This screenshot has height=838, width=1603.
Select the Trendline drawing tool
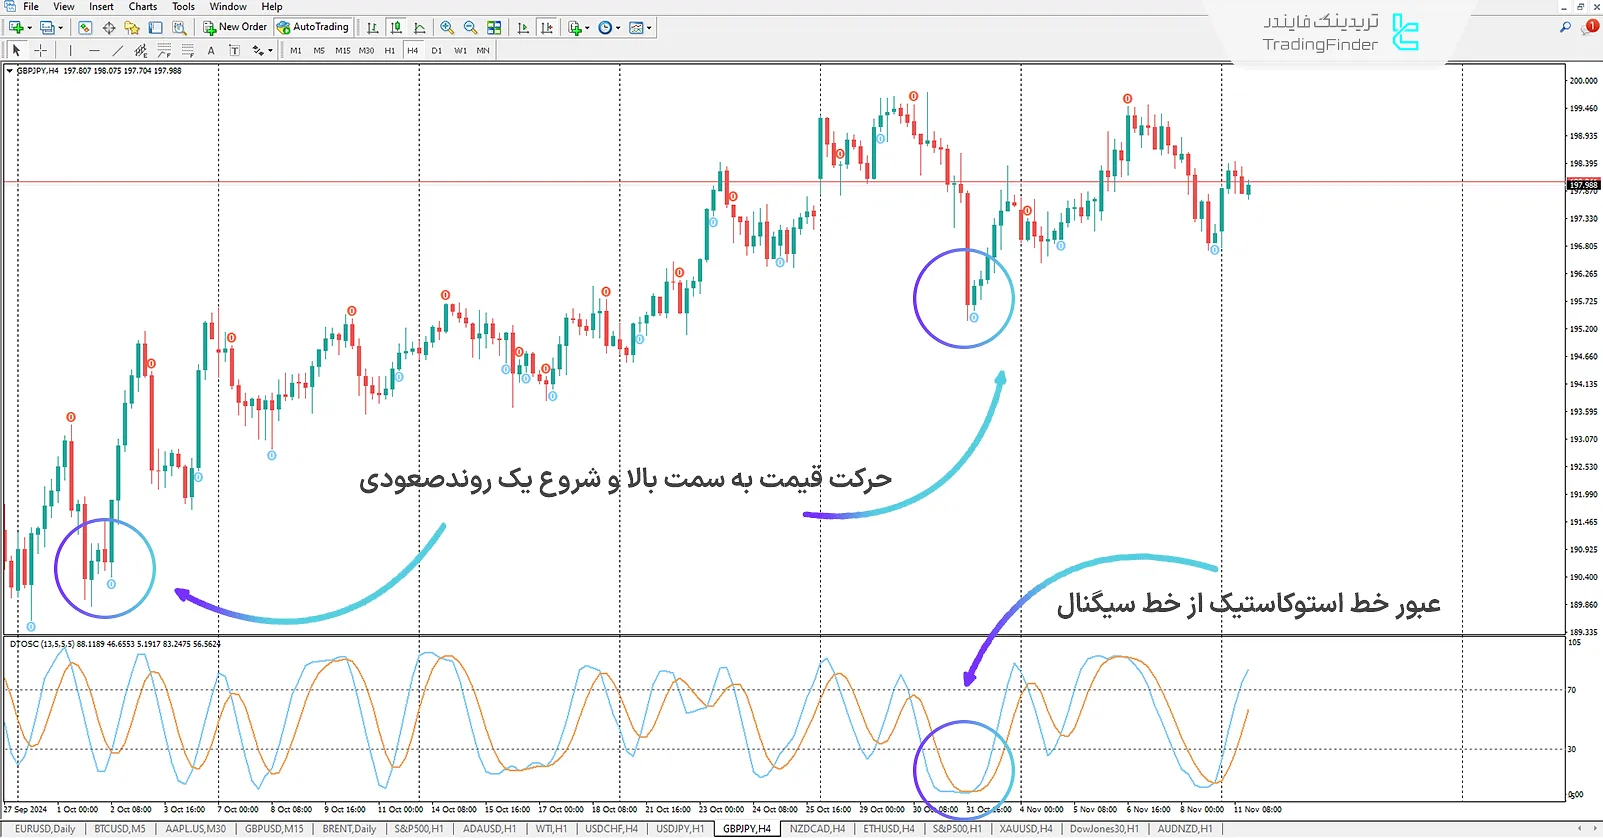click(x=117, y=50)
